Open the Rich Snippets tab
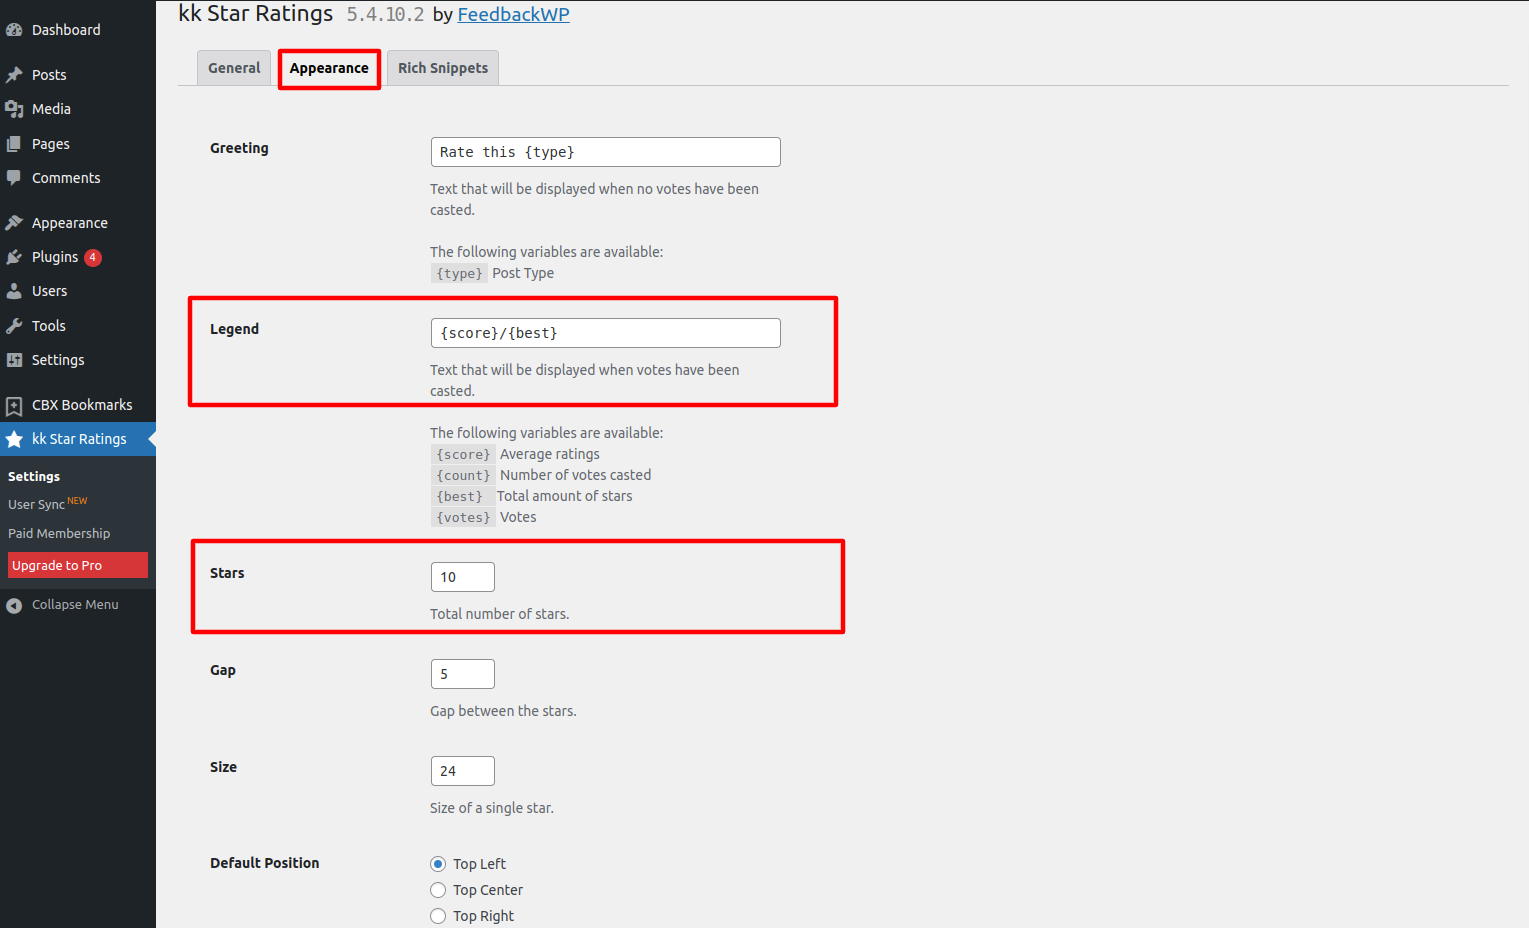 [443, 68]
